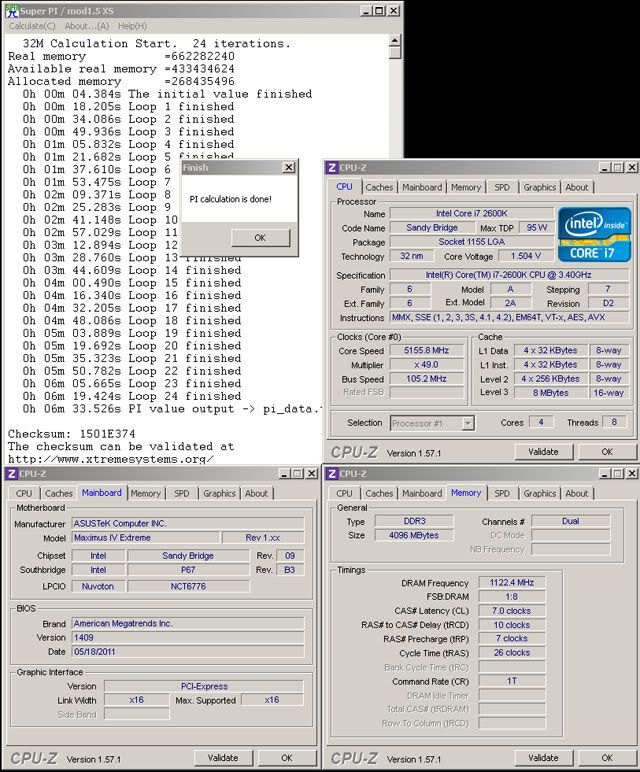Close the Finish dialog with X
This screenshot has height=772, width=640.
(x=288, y=168)
